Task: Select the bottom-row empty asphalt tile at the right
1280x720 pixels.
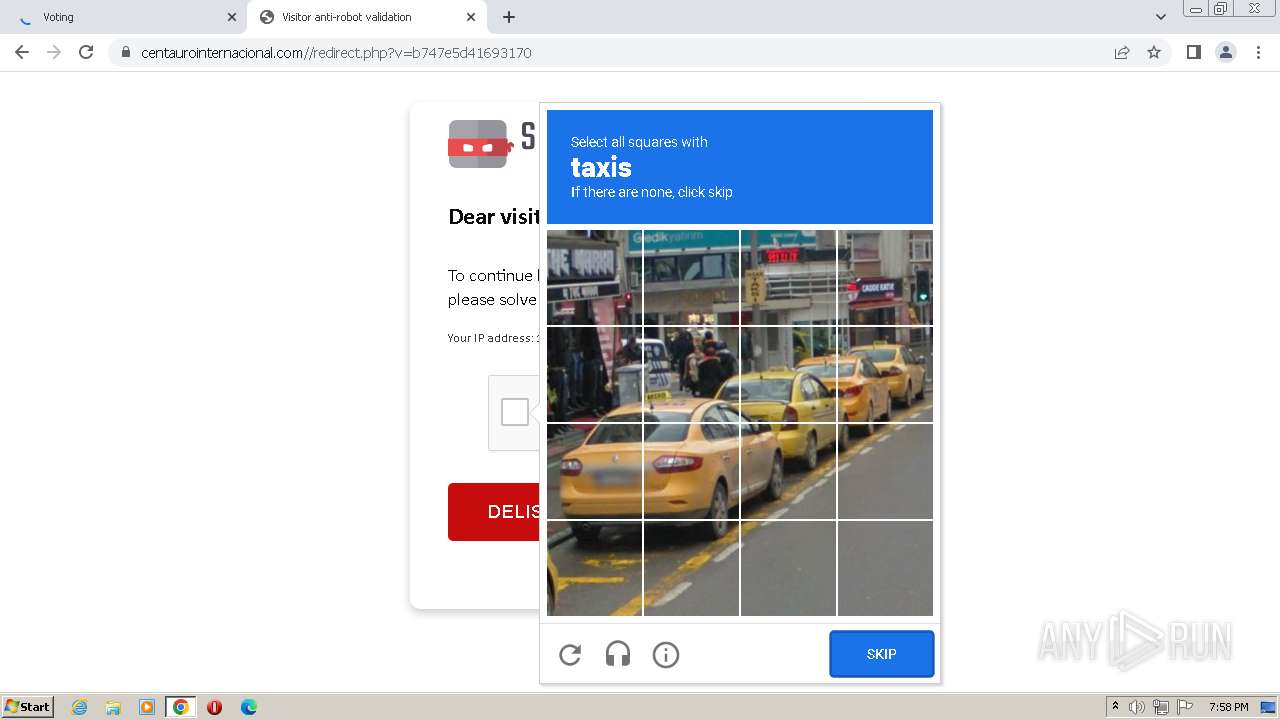Action: 885,568
